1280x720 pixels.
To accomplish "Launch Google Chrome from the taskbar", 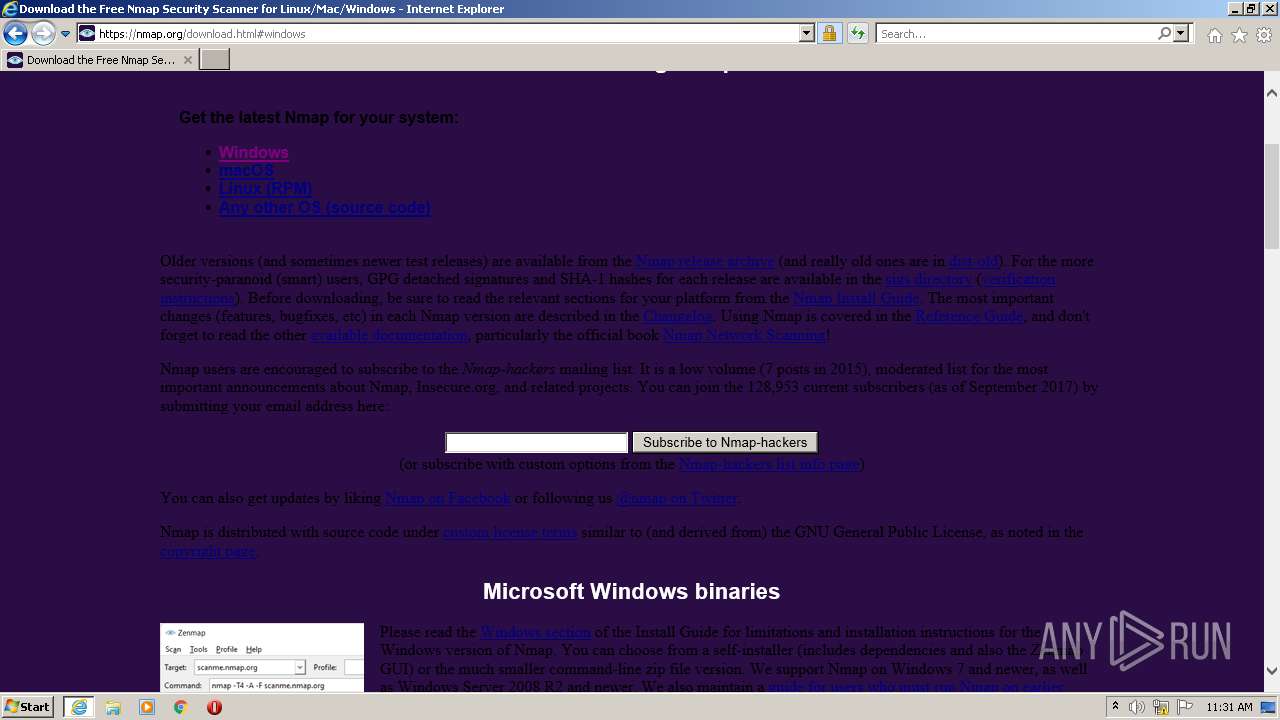I will pos(181,707).
